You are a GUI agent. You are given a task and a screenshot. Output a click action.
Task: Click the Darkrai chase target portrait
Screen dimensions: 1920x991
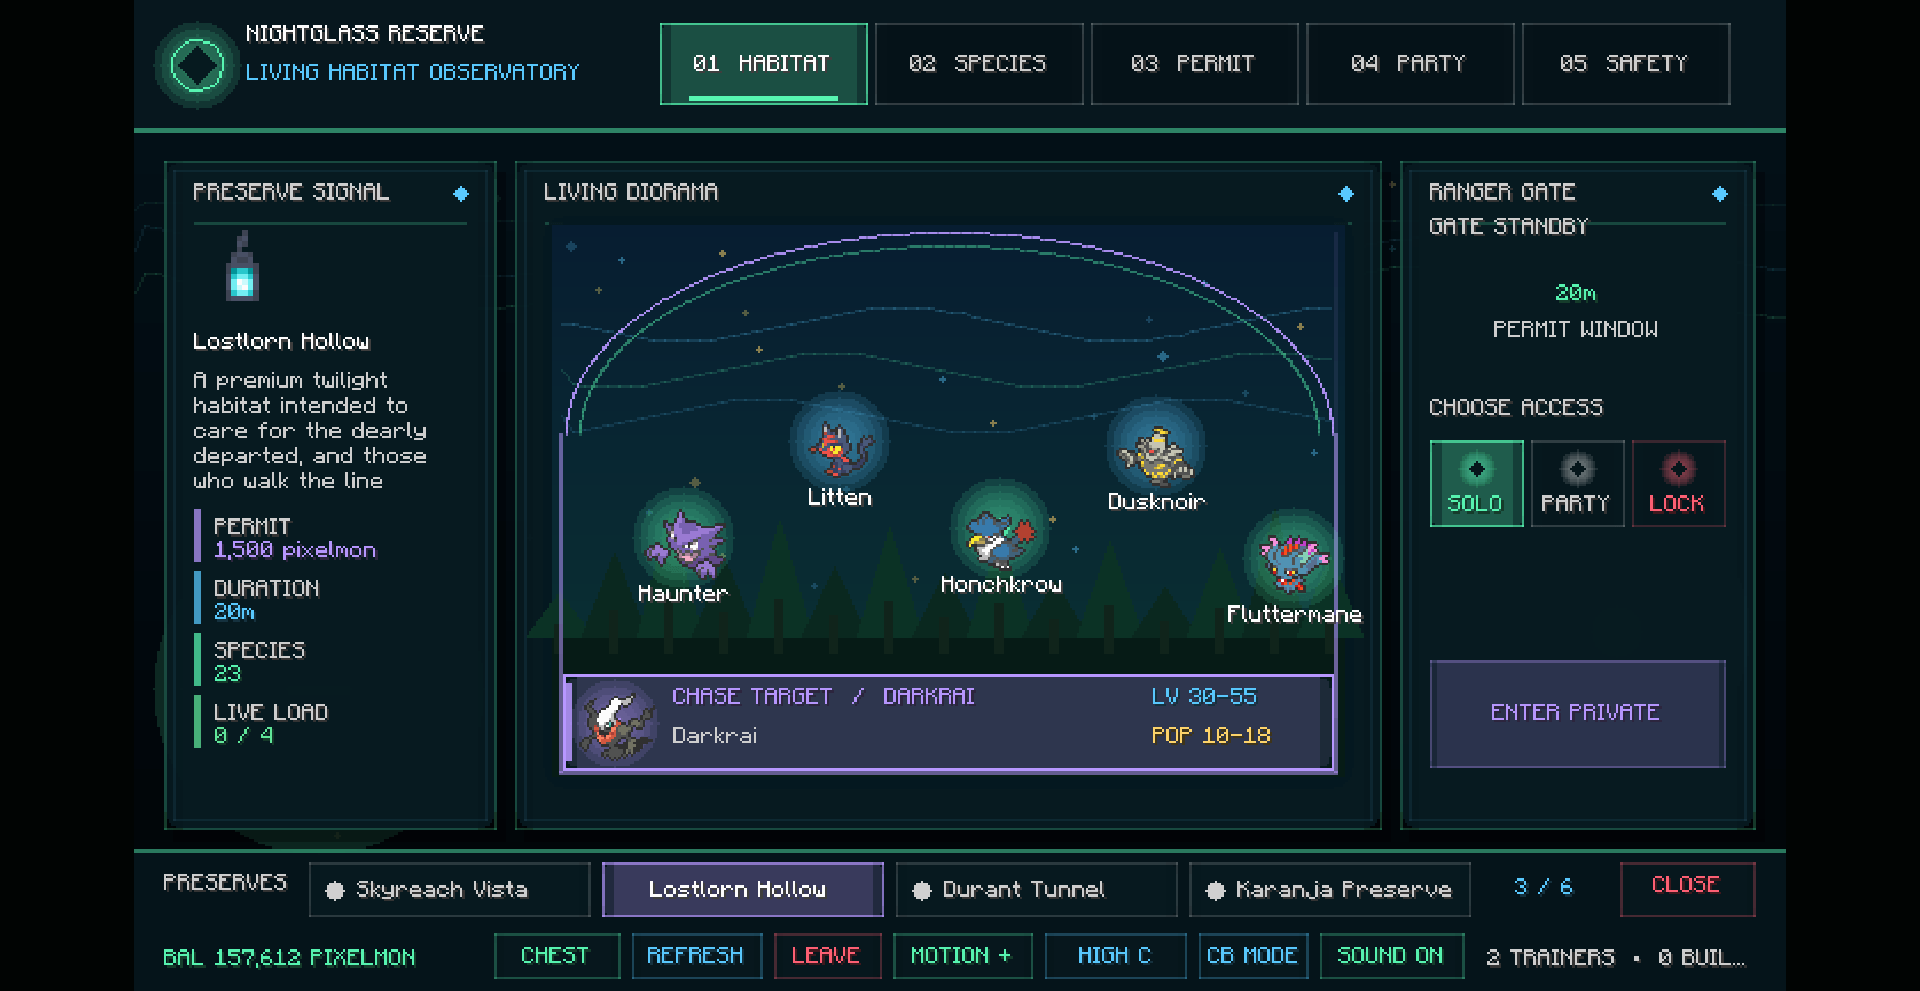617,723
